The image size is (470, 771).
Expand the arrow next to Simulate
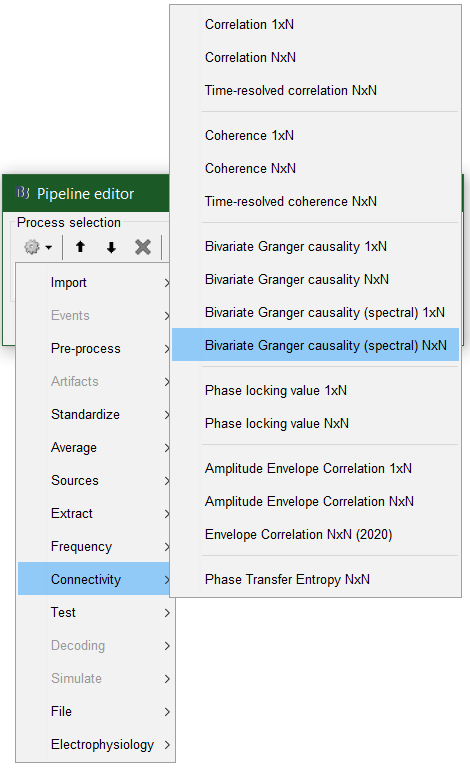pyautogui.click(x=167, y=679)
